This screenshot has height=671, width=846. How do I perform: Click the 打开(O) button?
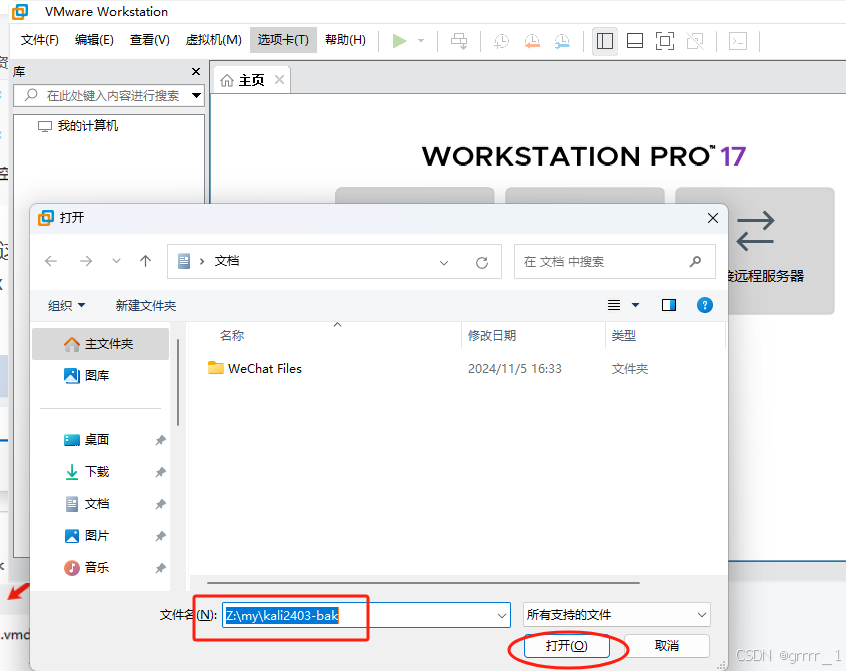[567, 646]
